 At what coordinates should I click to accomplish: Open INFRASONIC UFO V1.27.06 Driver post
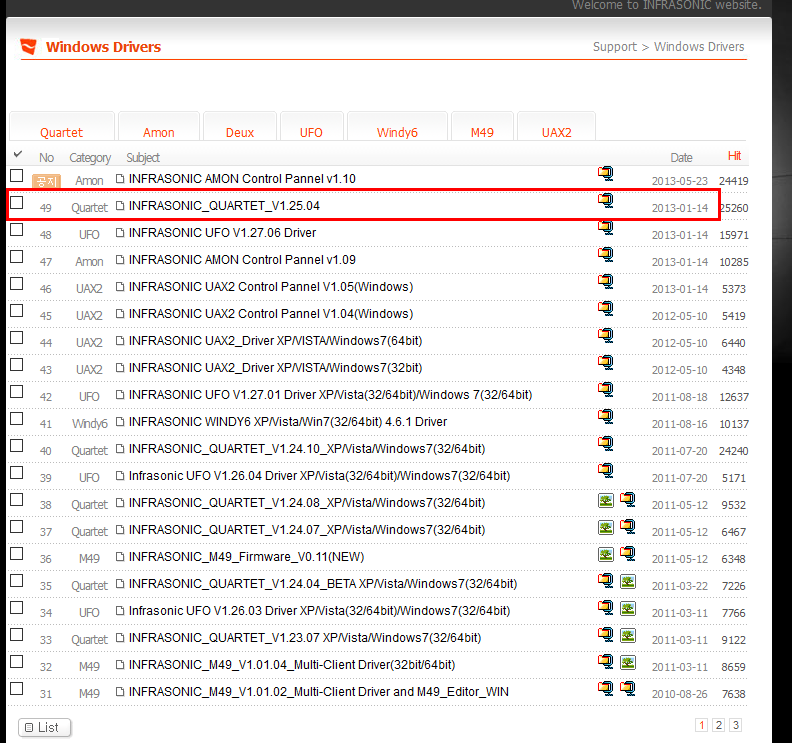(222, 233)
